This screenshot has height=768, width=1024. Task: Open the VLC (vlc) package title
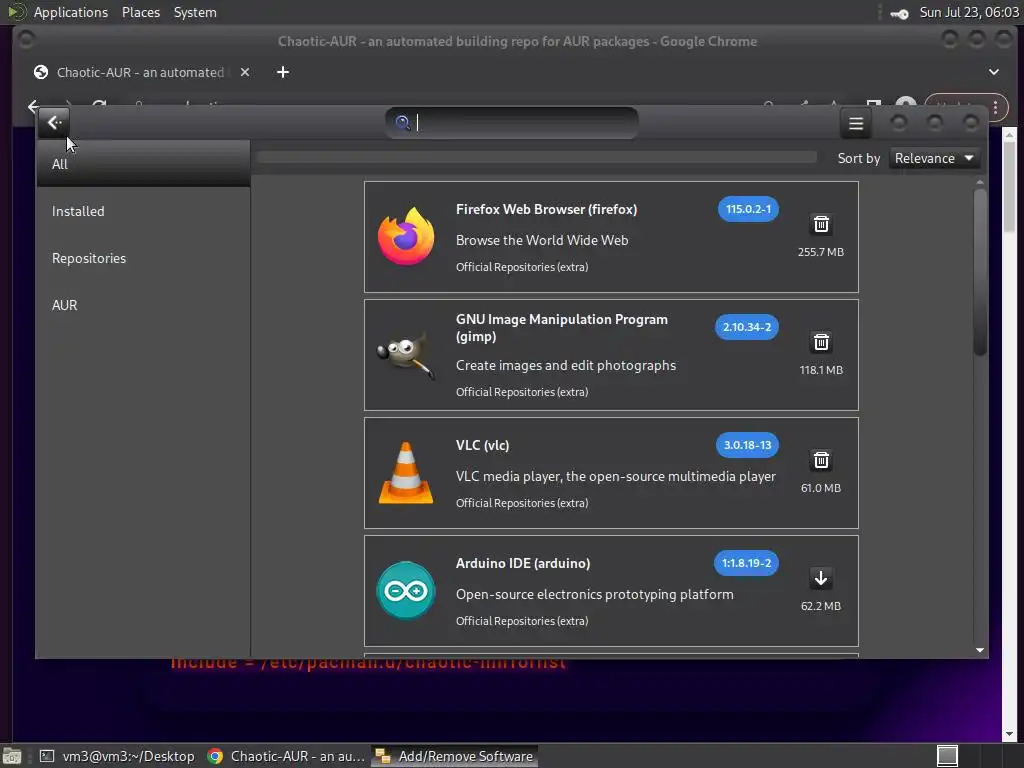pyautogui.click(x=482, y=445)
